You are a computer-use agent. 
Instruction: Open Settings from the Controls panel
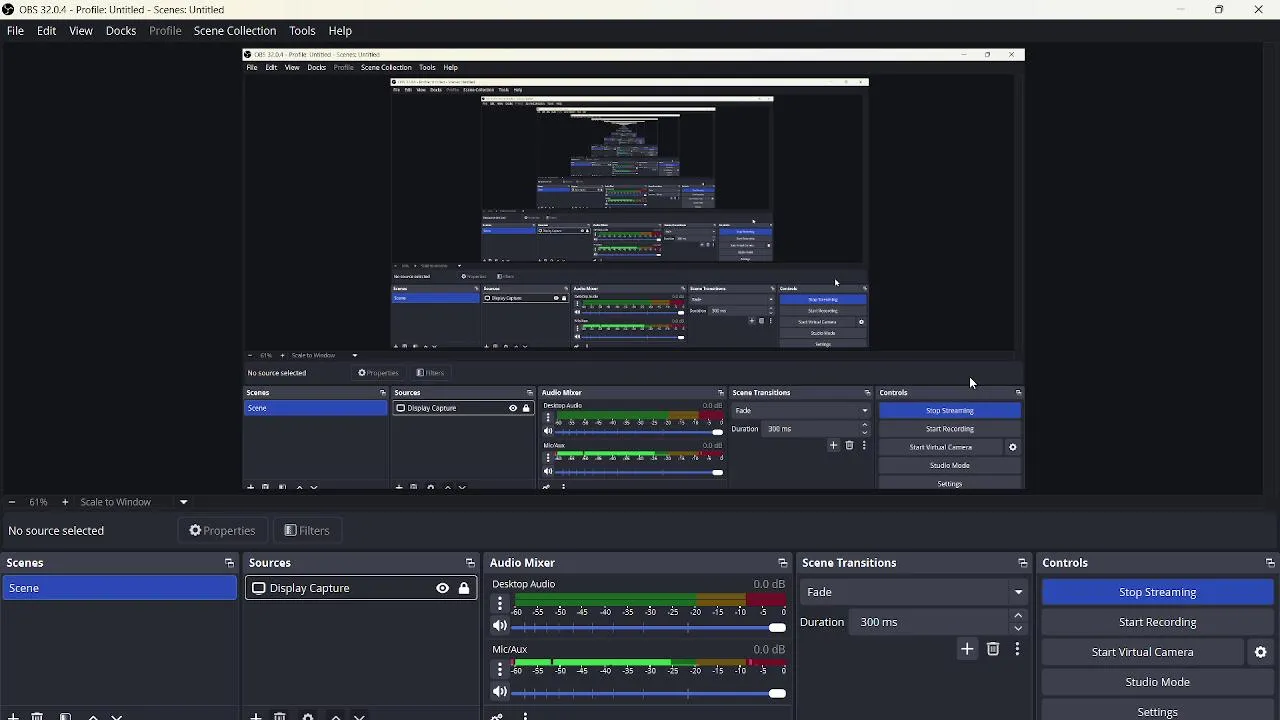(x=1157, y=711)
